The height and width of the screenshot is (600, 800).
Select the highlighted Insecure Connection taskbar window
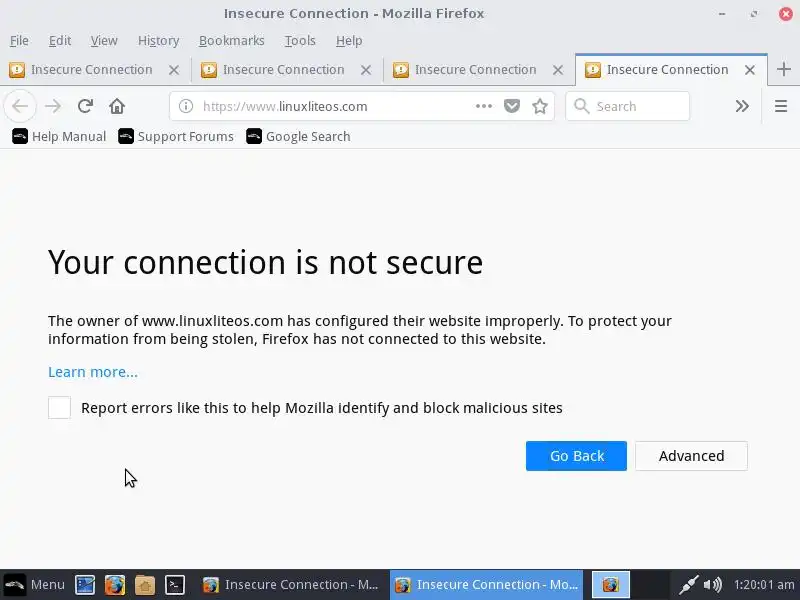click(x=486, y=585)
